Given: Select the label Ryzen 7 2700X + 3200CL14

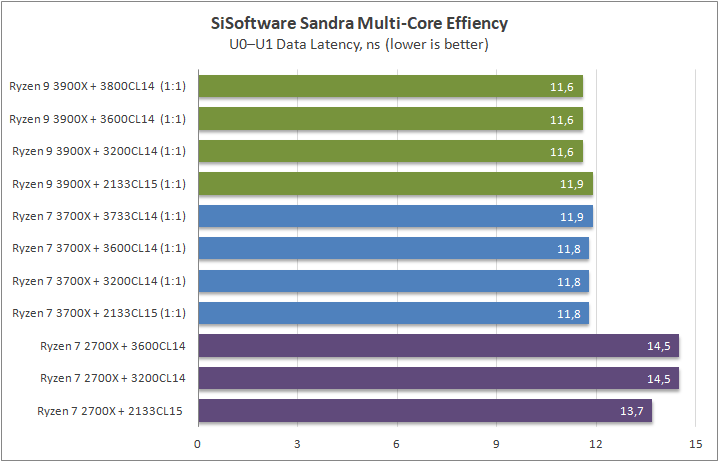Looking at the screenshot, I should (x=113, y=378).
